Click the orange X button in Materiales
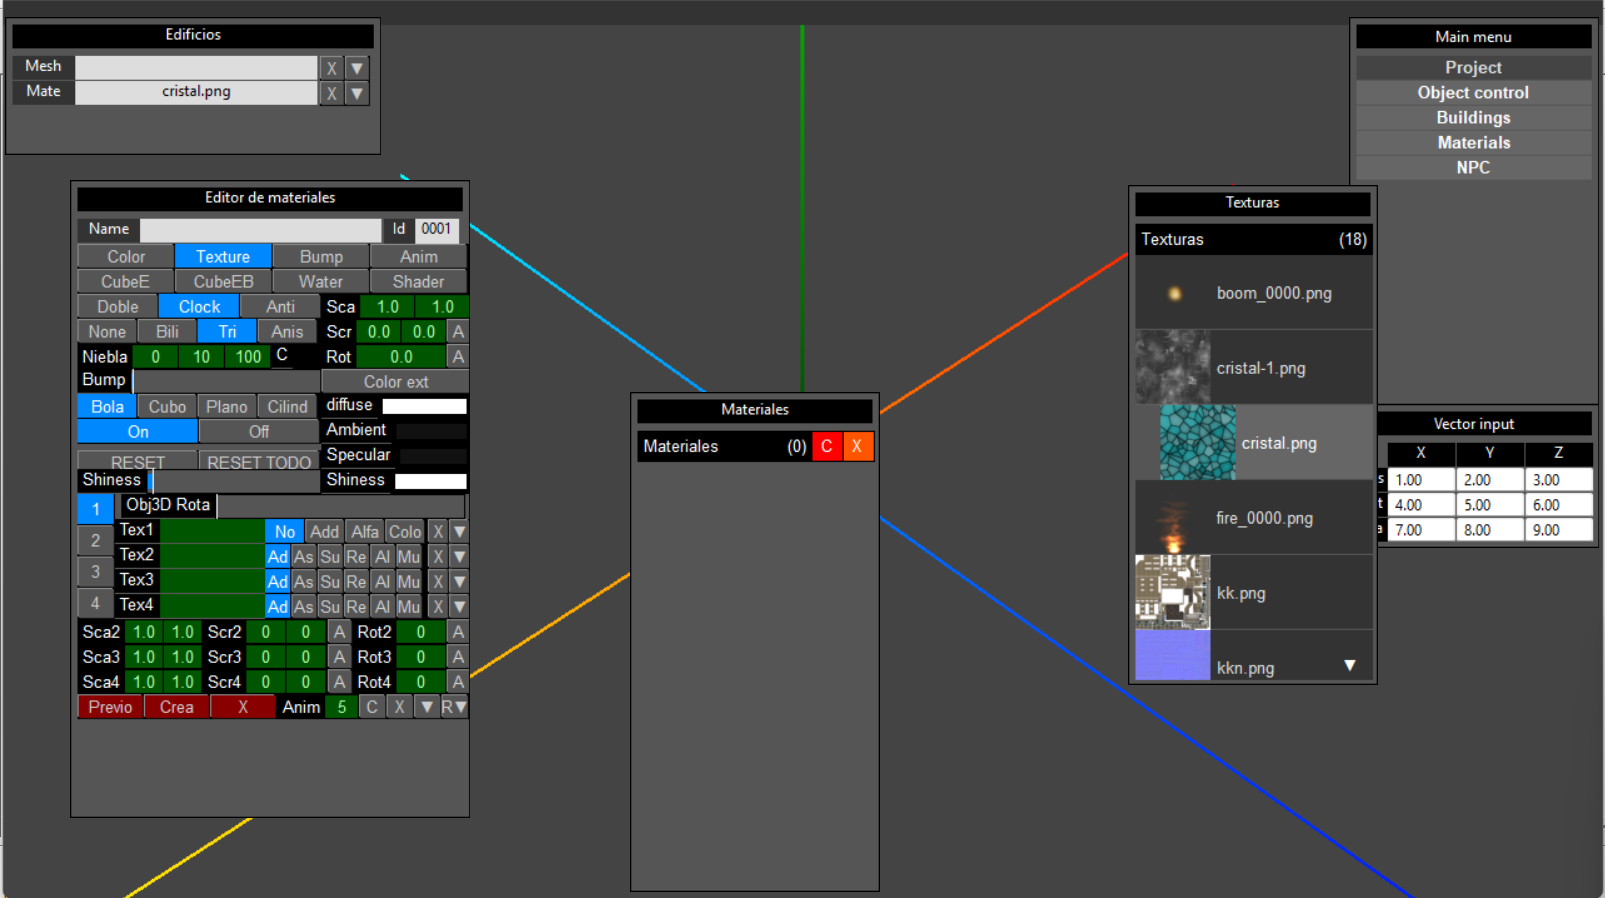The width and height of the screenshot is (1605, 898). (x=857, y=447)
